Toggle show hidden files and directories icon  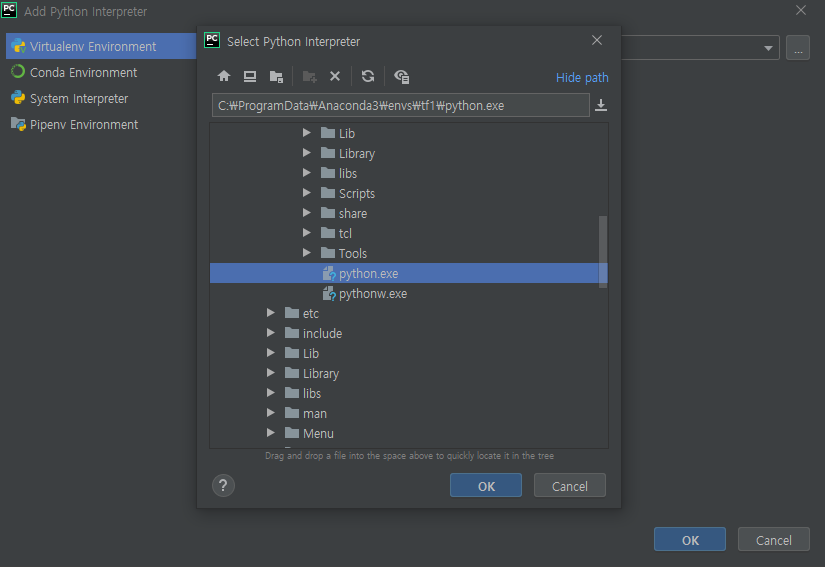coord(401,77)
